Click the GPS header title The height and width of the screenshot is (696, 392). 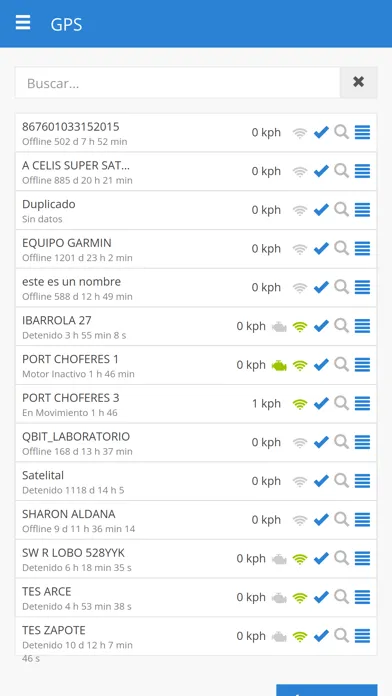66,24
